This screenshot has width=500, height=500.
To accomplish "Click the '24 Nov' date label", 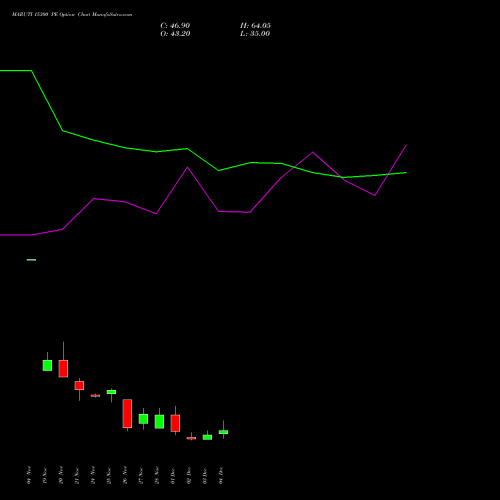I will point(93,476).
